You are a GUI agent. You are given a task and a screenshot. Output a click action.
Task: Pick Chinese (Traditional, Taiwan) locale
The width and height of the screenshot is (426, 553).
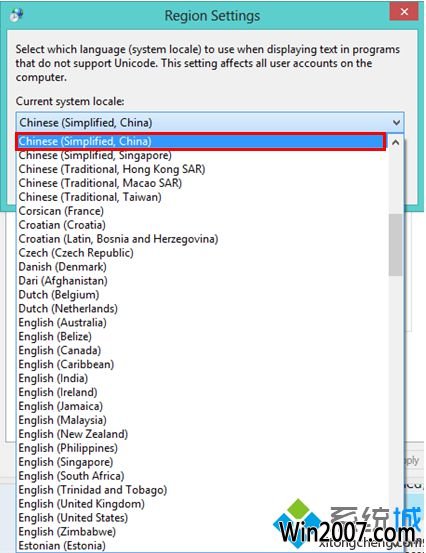201,197
